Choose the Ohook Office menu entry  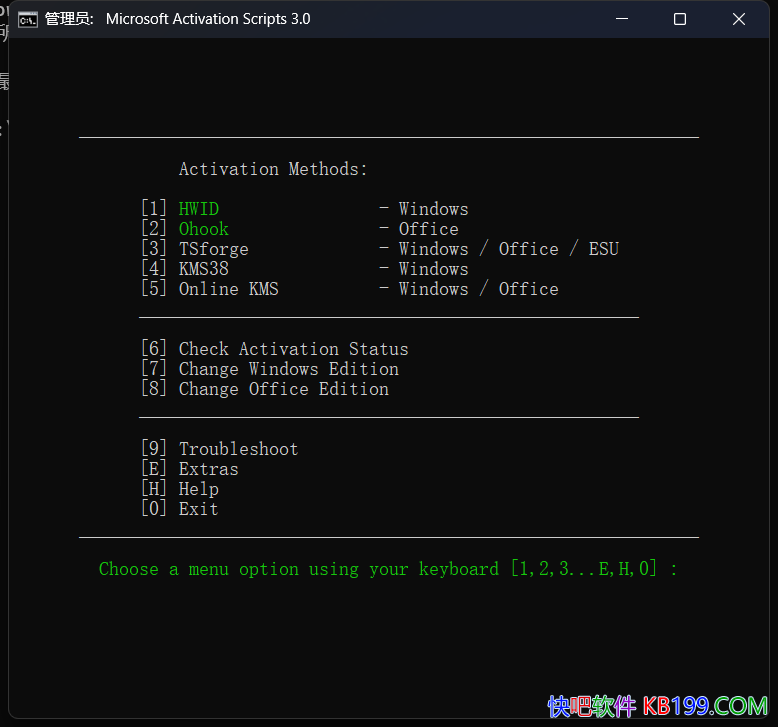pyautogui.click(x=204, y=229)
